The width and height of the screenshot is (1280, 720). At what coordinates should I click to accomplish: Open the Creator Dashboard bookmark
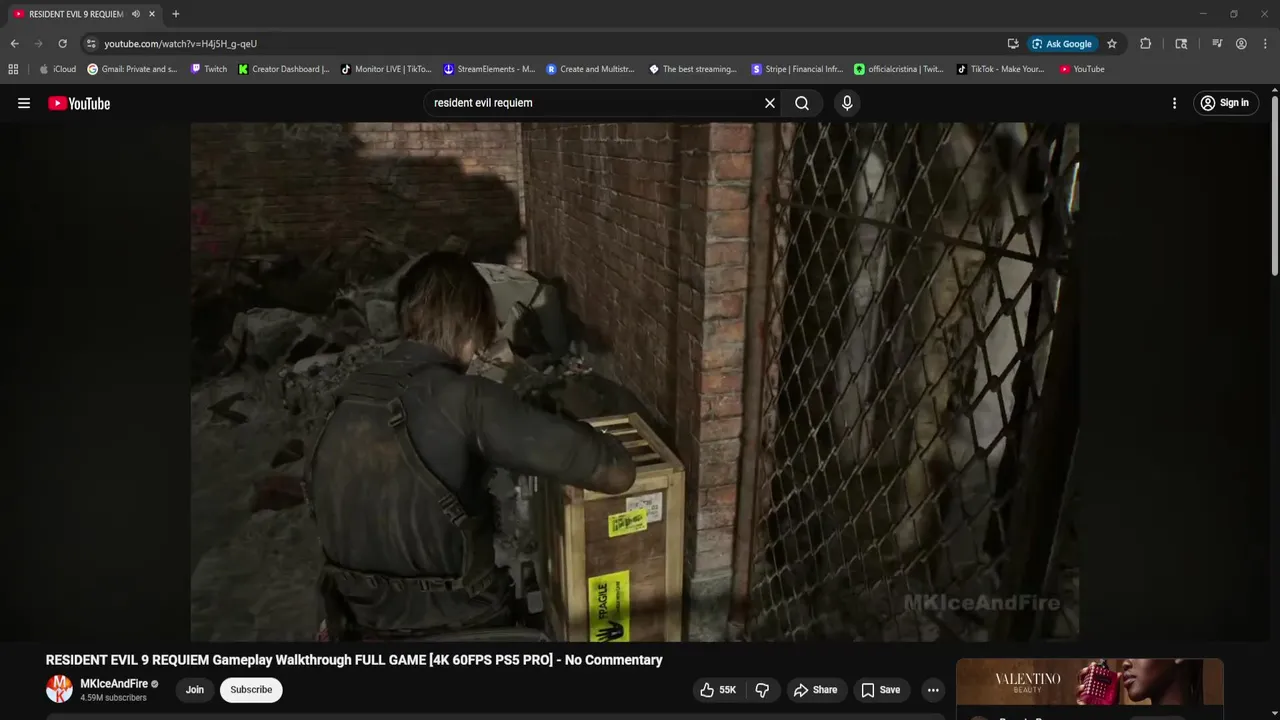[x=284, y=69]
